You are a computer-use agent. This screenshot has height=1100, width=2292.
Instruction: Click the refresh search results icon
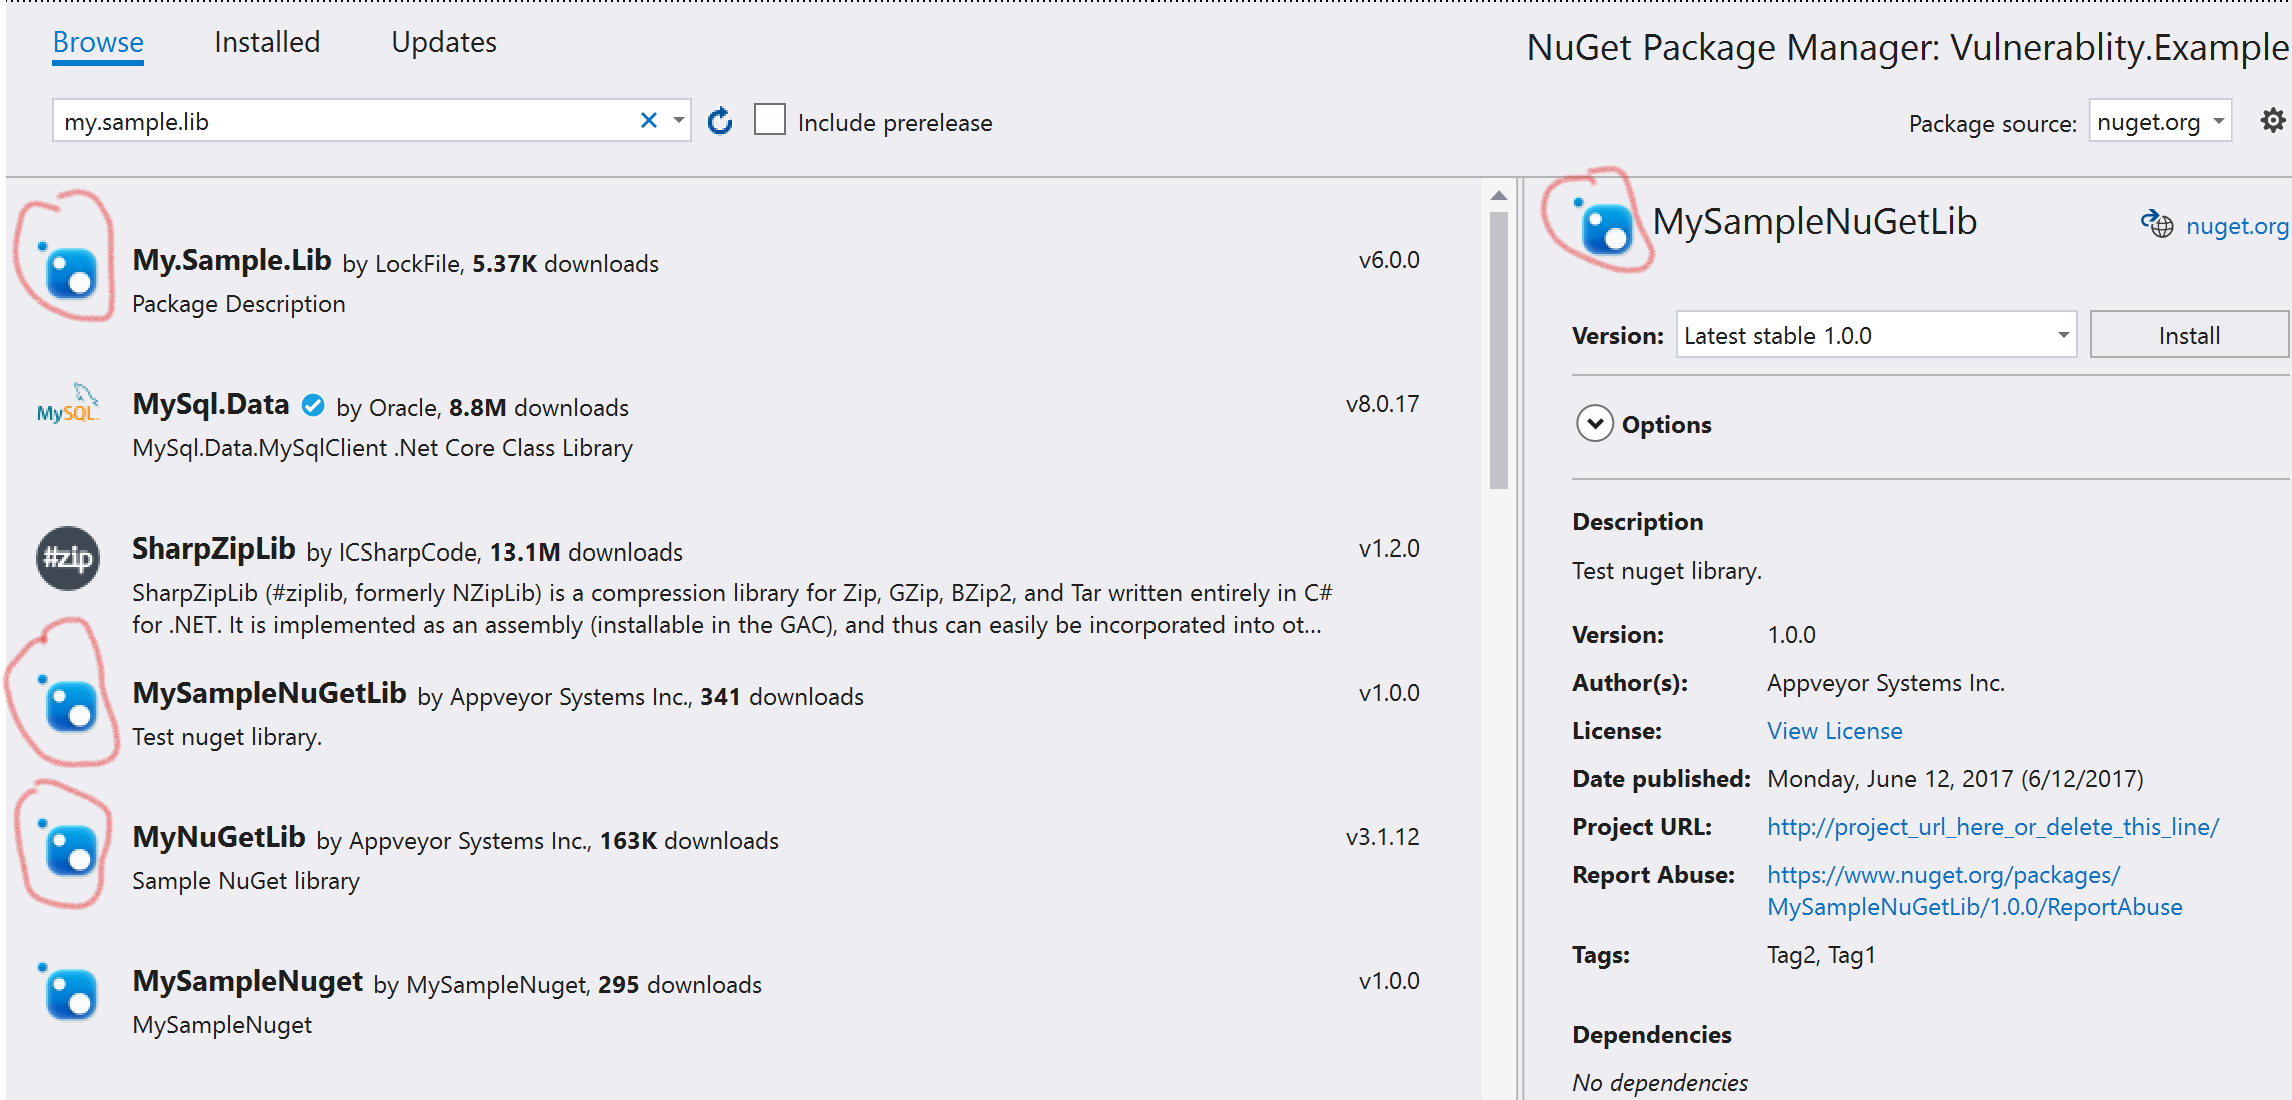coord(720,120)
